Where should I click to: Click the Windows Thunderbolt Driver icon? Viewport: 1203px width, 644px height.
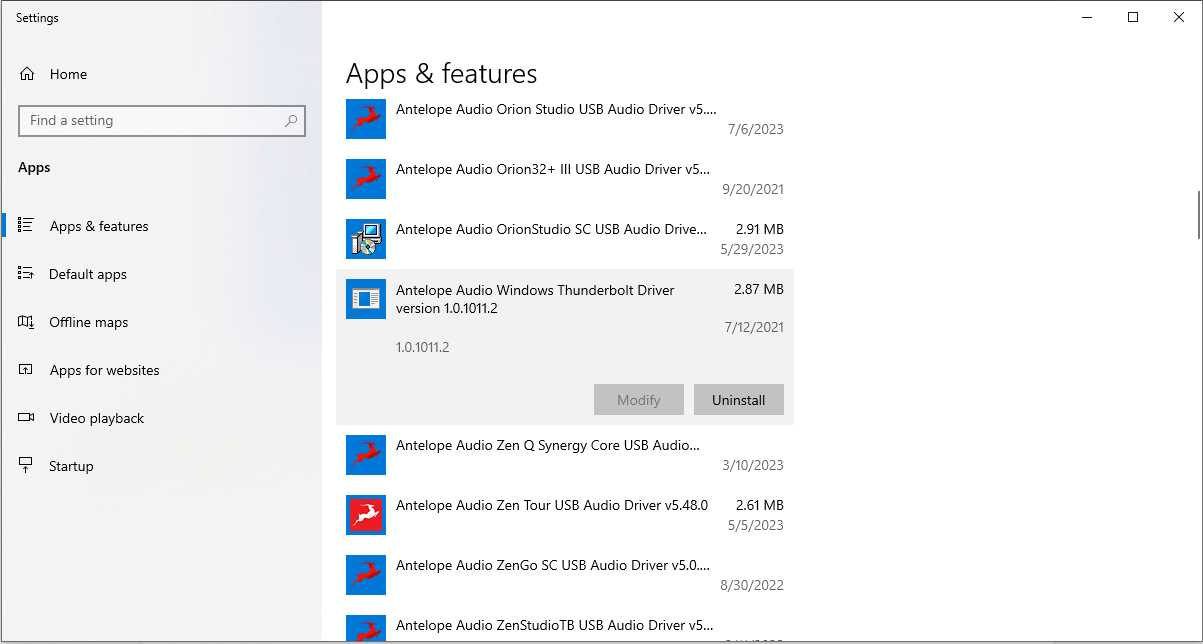pos(366,299)
